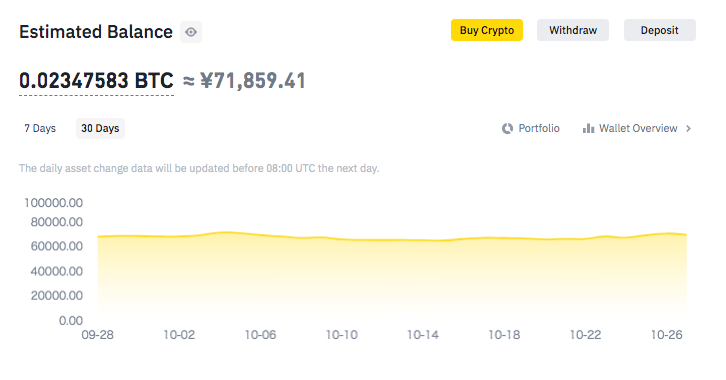The height and width of the screenshot is (380, 726).
Task: Open the Deposit page
Action: click(x=659, y=30)
